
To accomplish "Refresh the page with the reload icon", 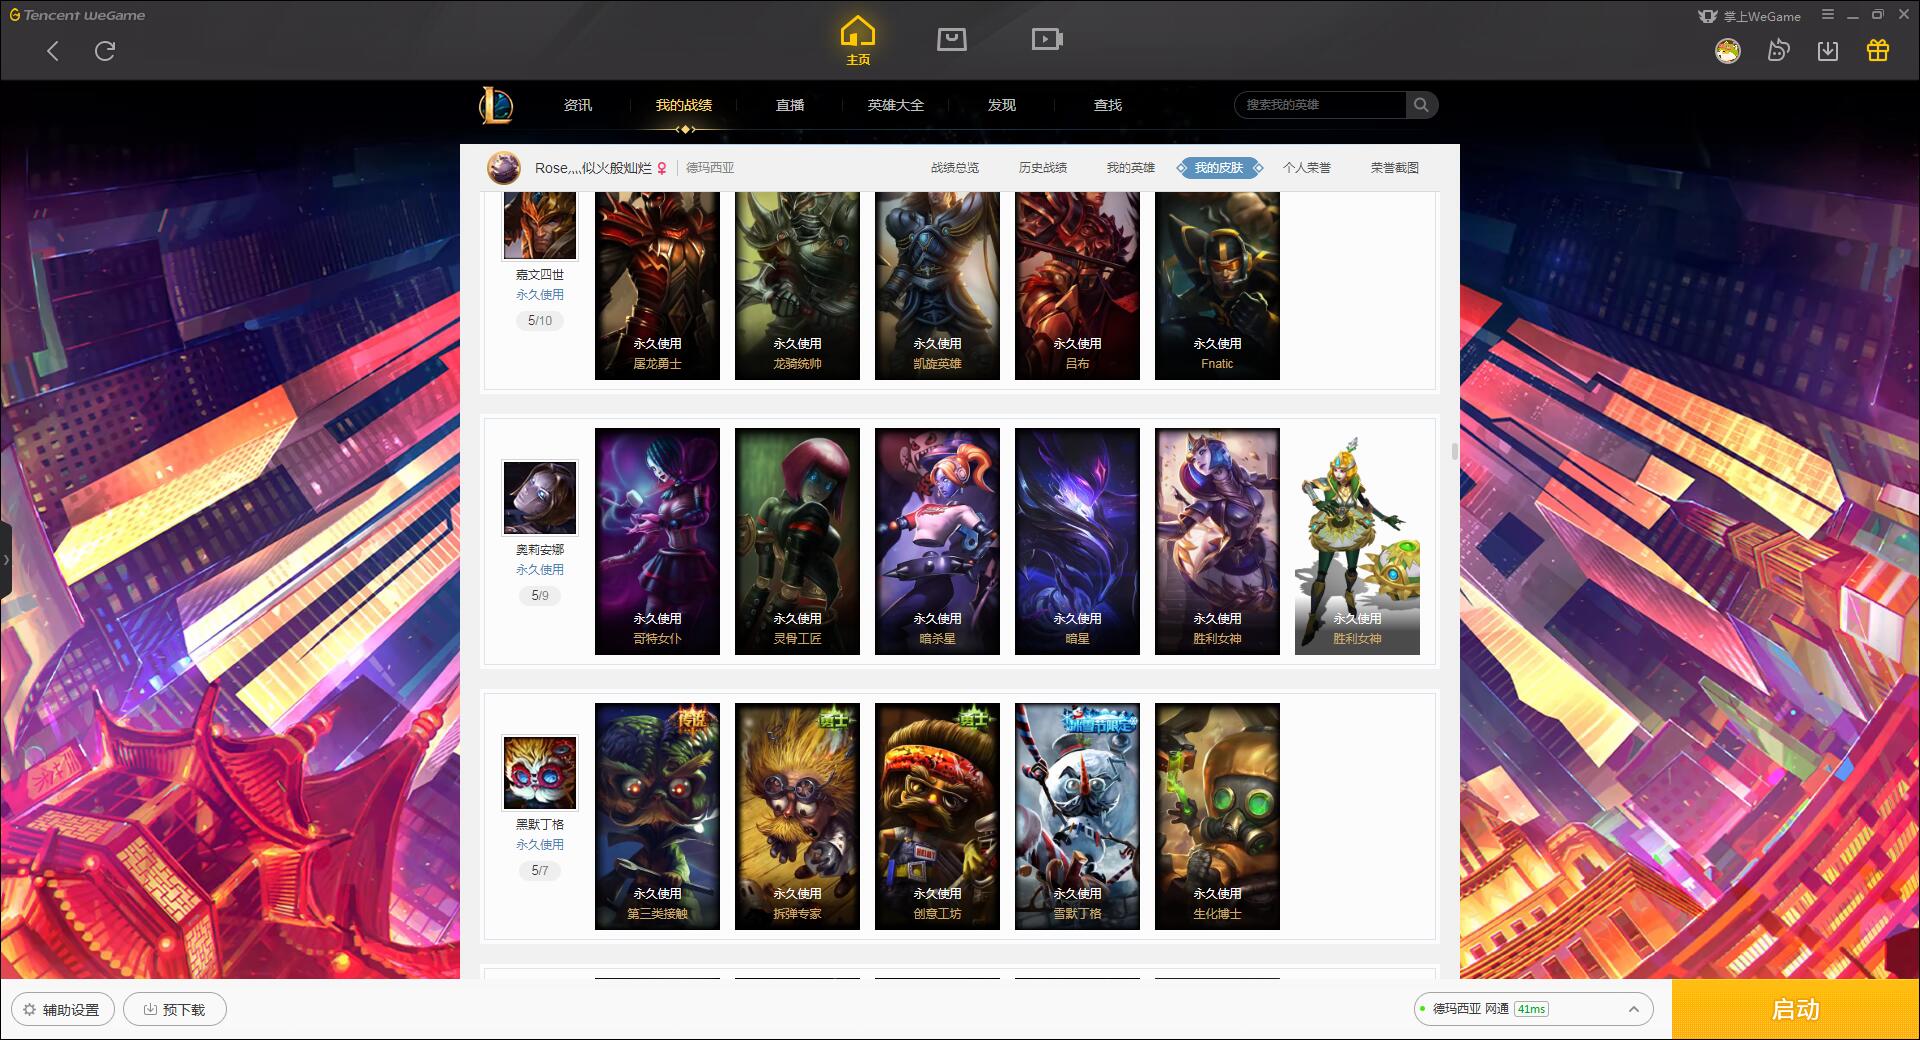I will (x=105, y=51).
